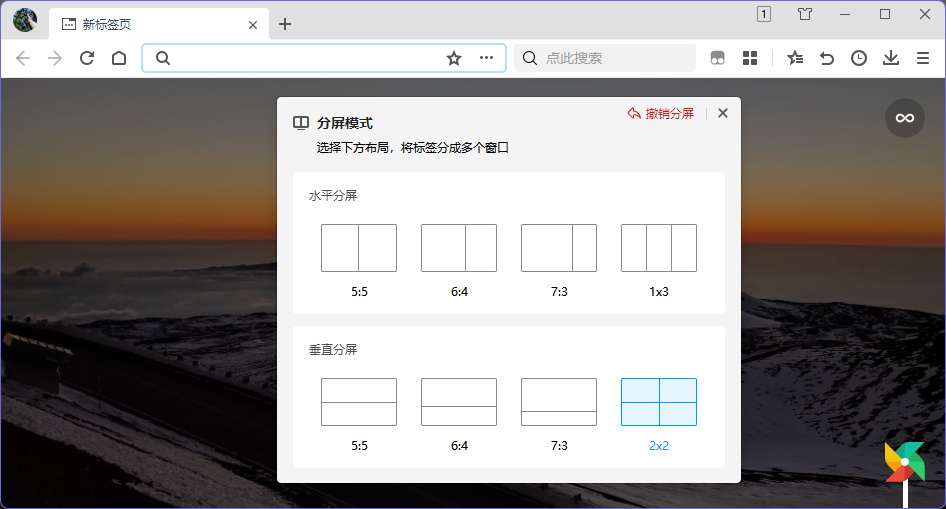
Task: Bookmark page with star icon
Action: click(x=454, y=58)
